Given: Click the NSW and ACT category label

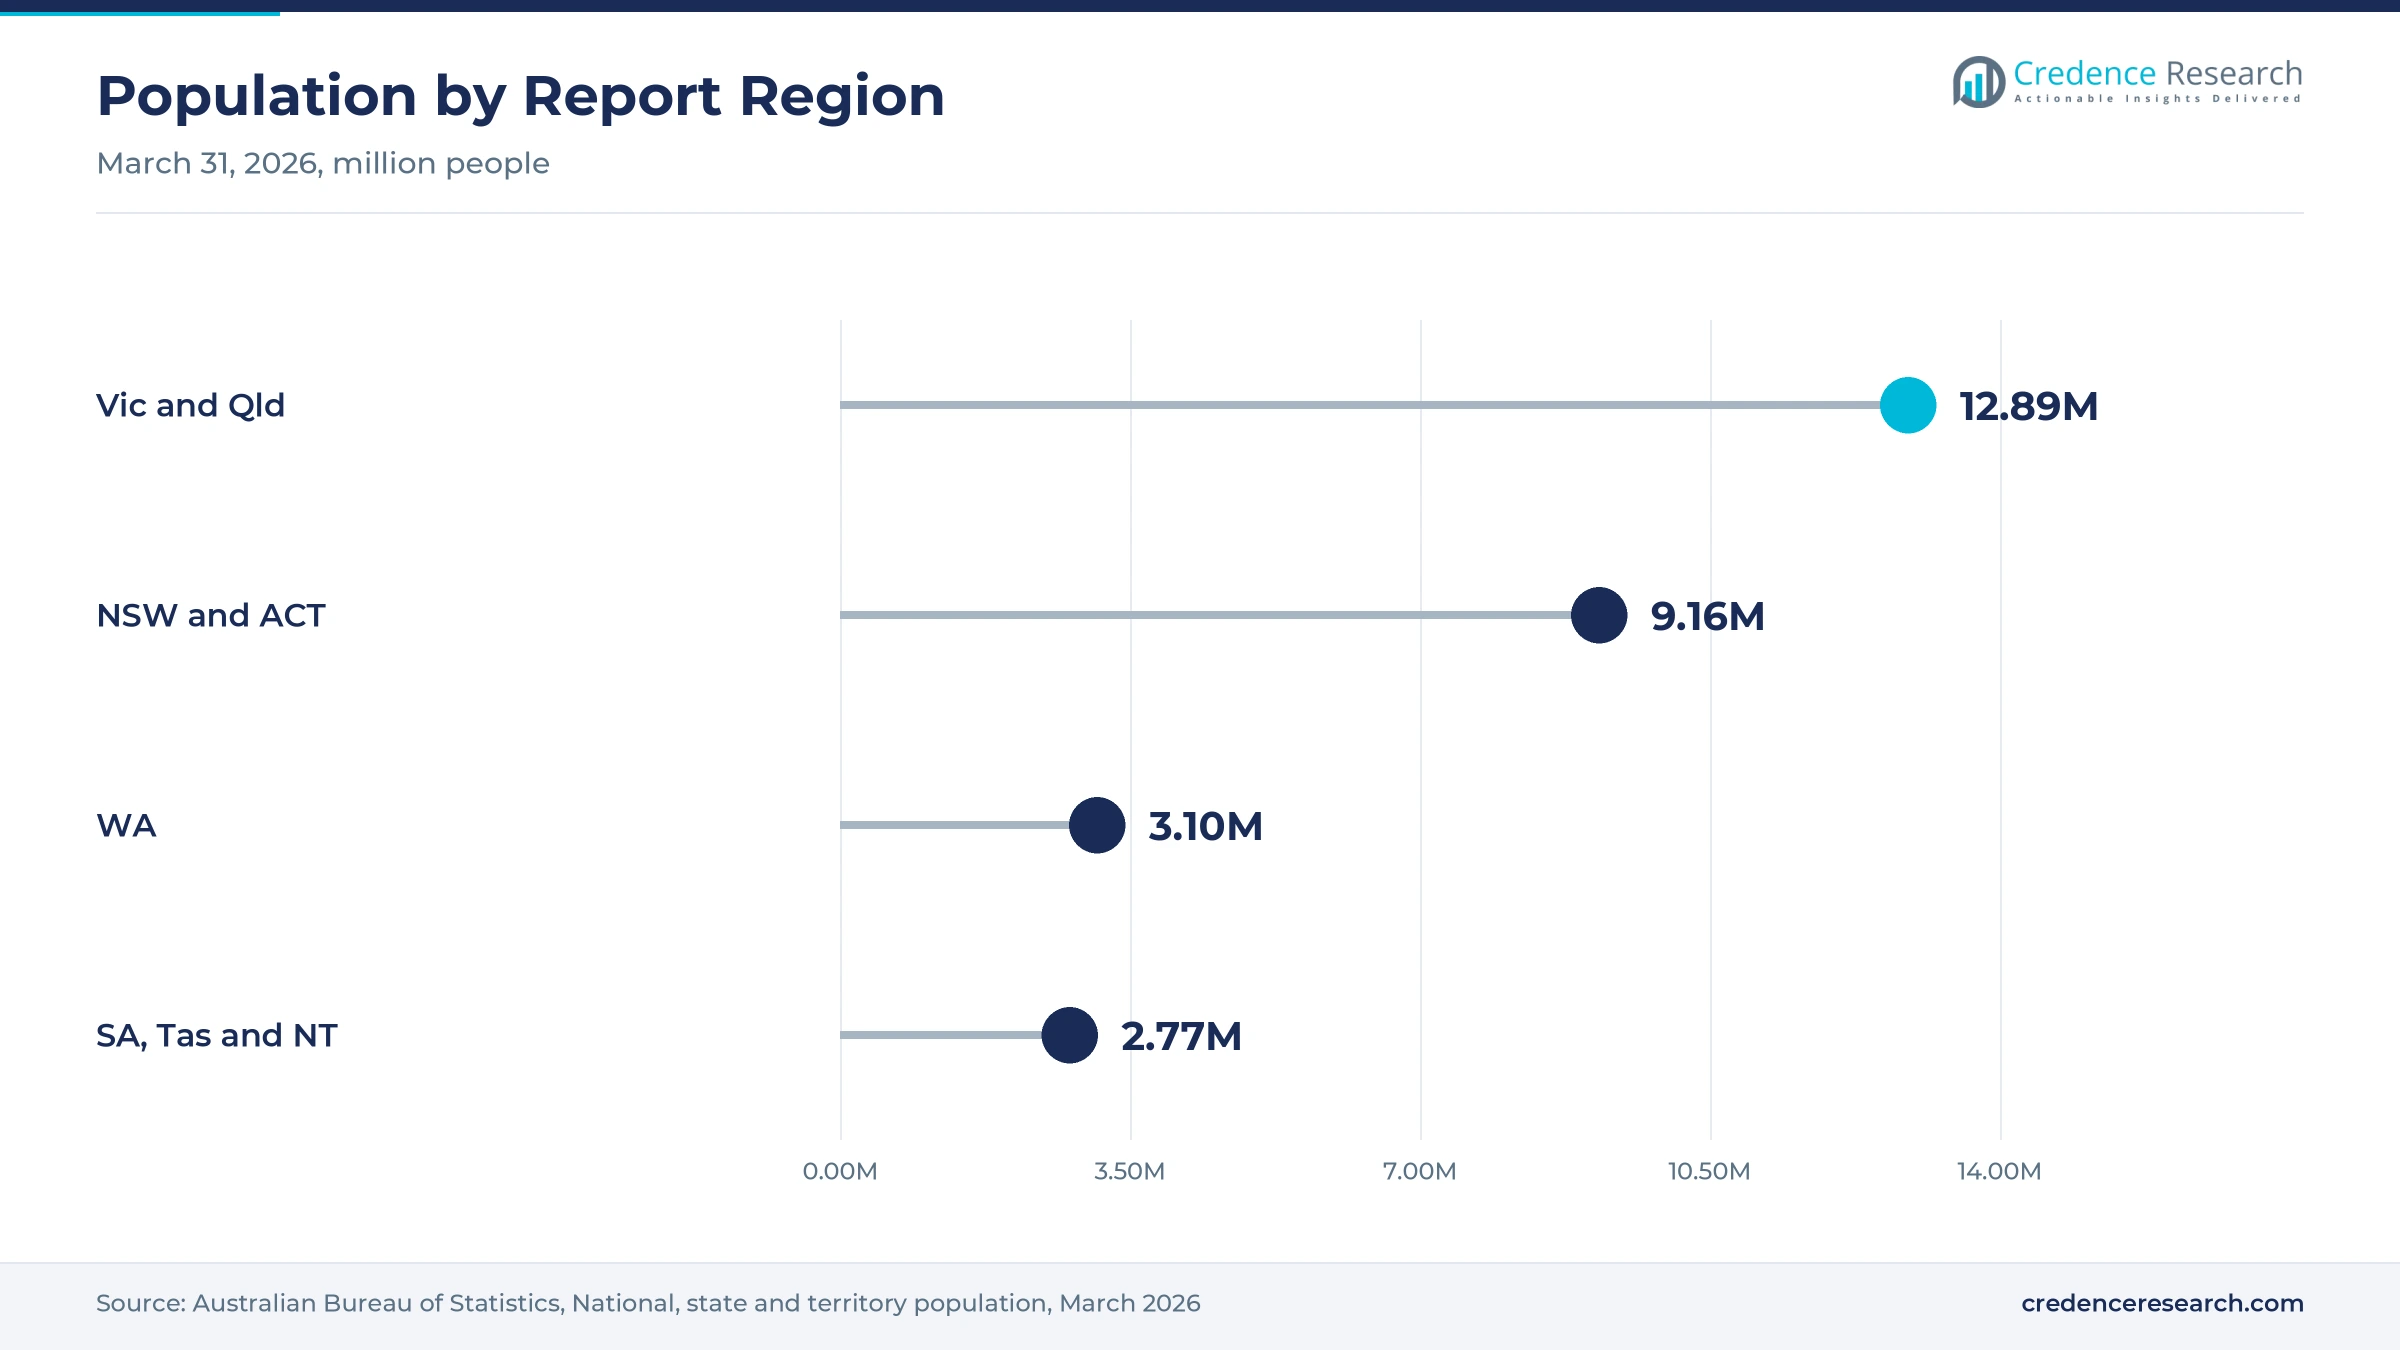Looking at the screenshot, I should (x=211, y=615).
